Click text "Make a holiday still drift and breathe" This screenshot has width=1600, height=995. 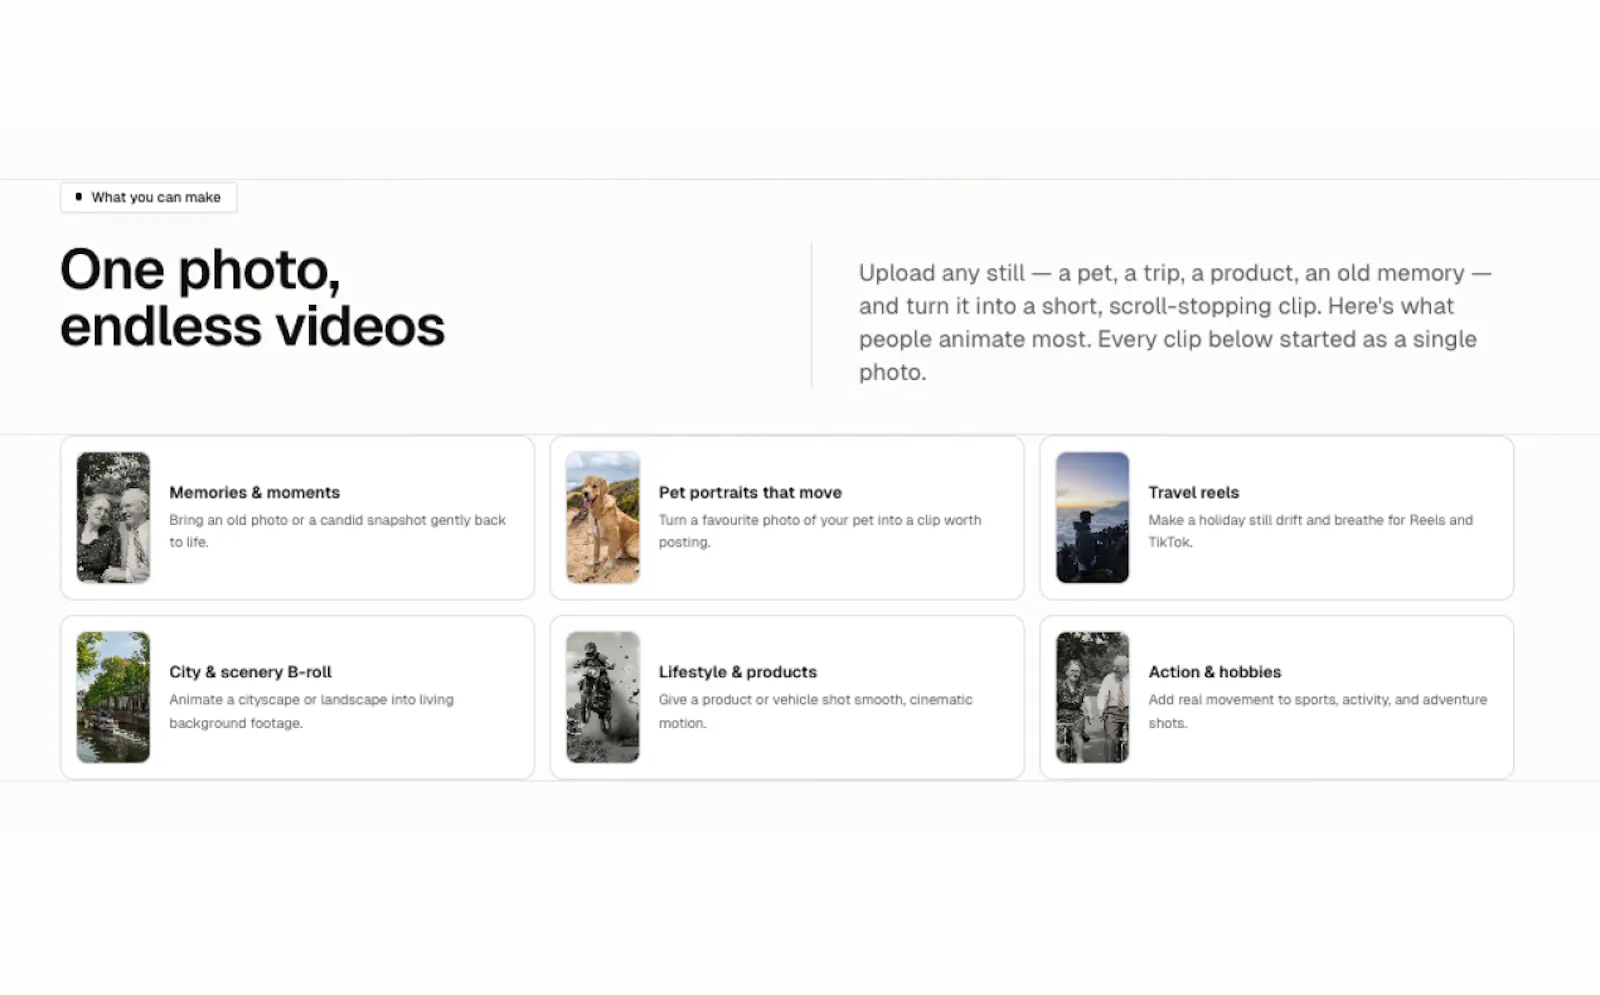point(1265,520)
